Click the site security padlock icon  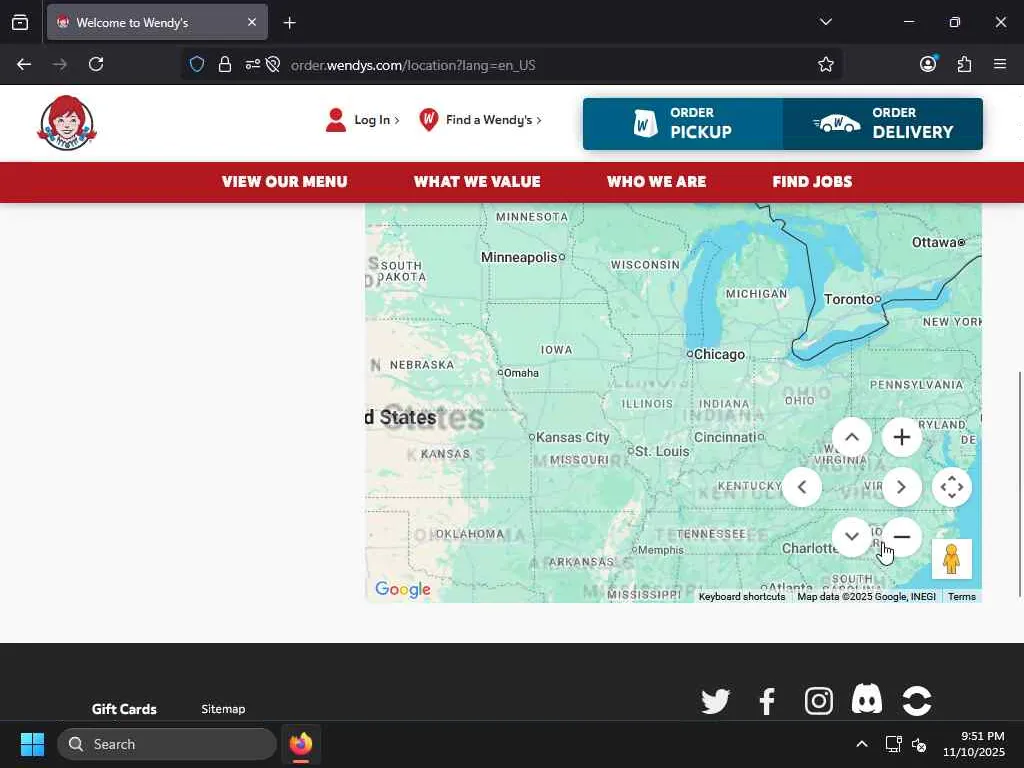coord(225,65)
